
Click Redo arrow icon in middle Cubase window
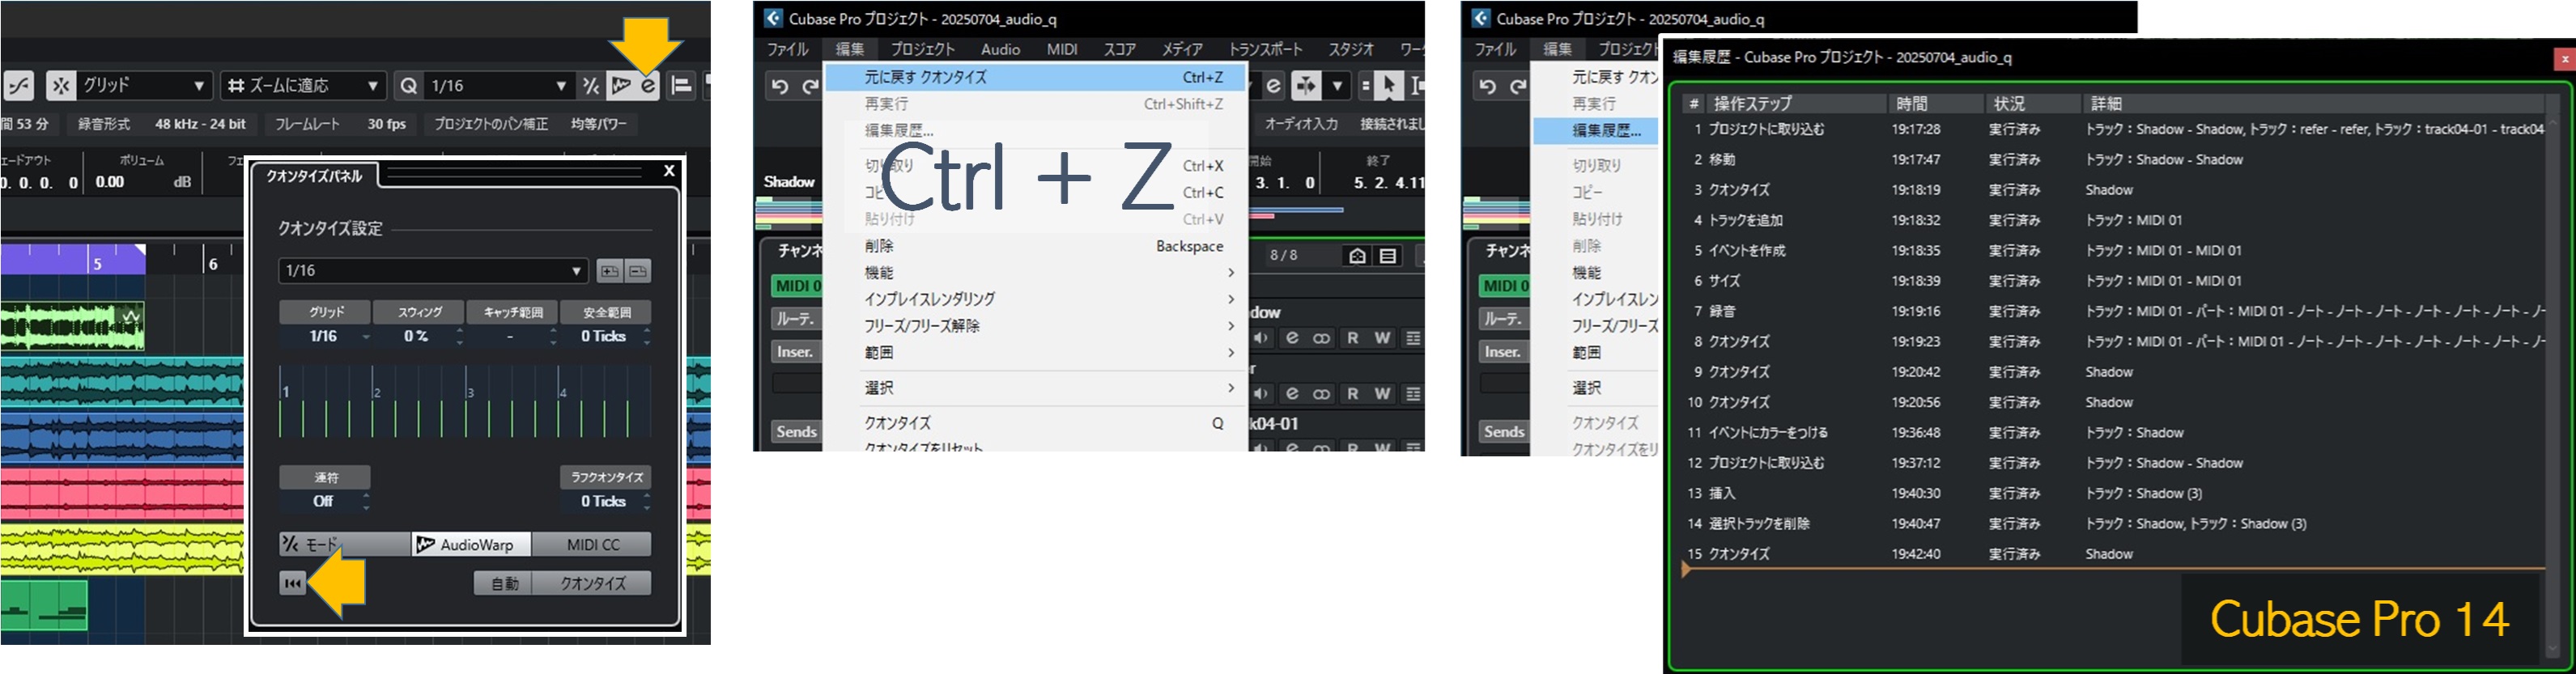coord(811,86)
